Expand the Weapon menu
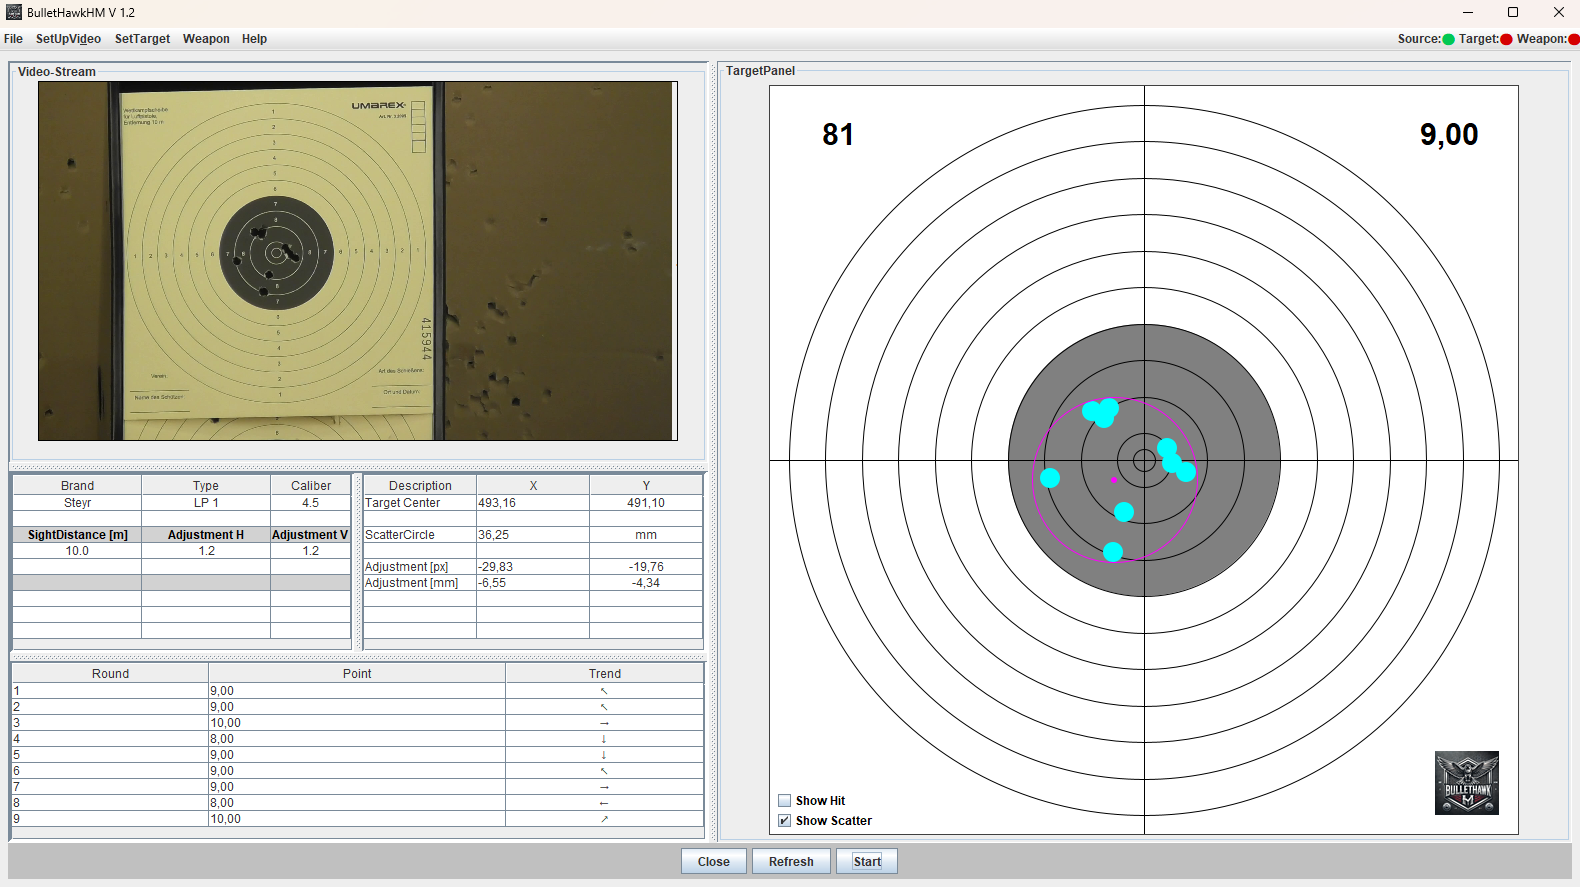This screenshot has width=1580, height=887. (x=206, y=39)
